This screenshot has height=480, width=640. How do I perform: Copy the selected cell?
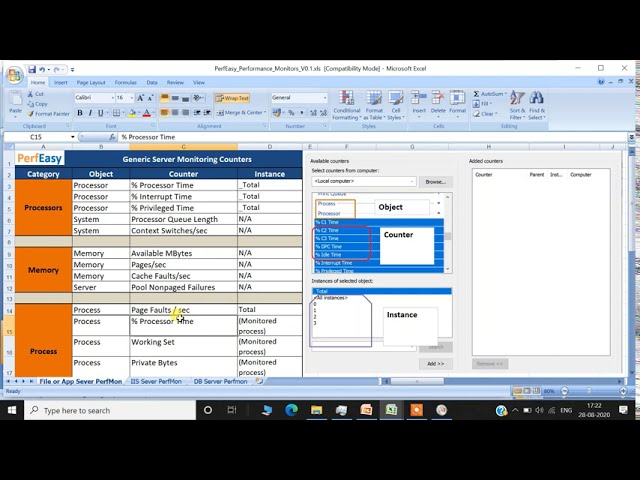[38, 104]
